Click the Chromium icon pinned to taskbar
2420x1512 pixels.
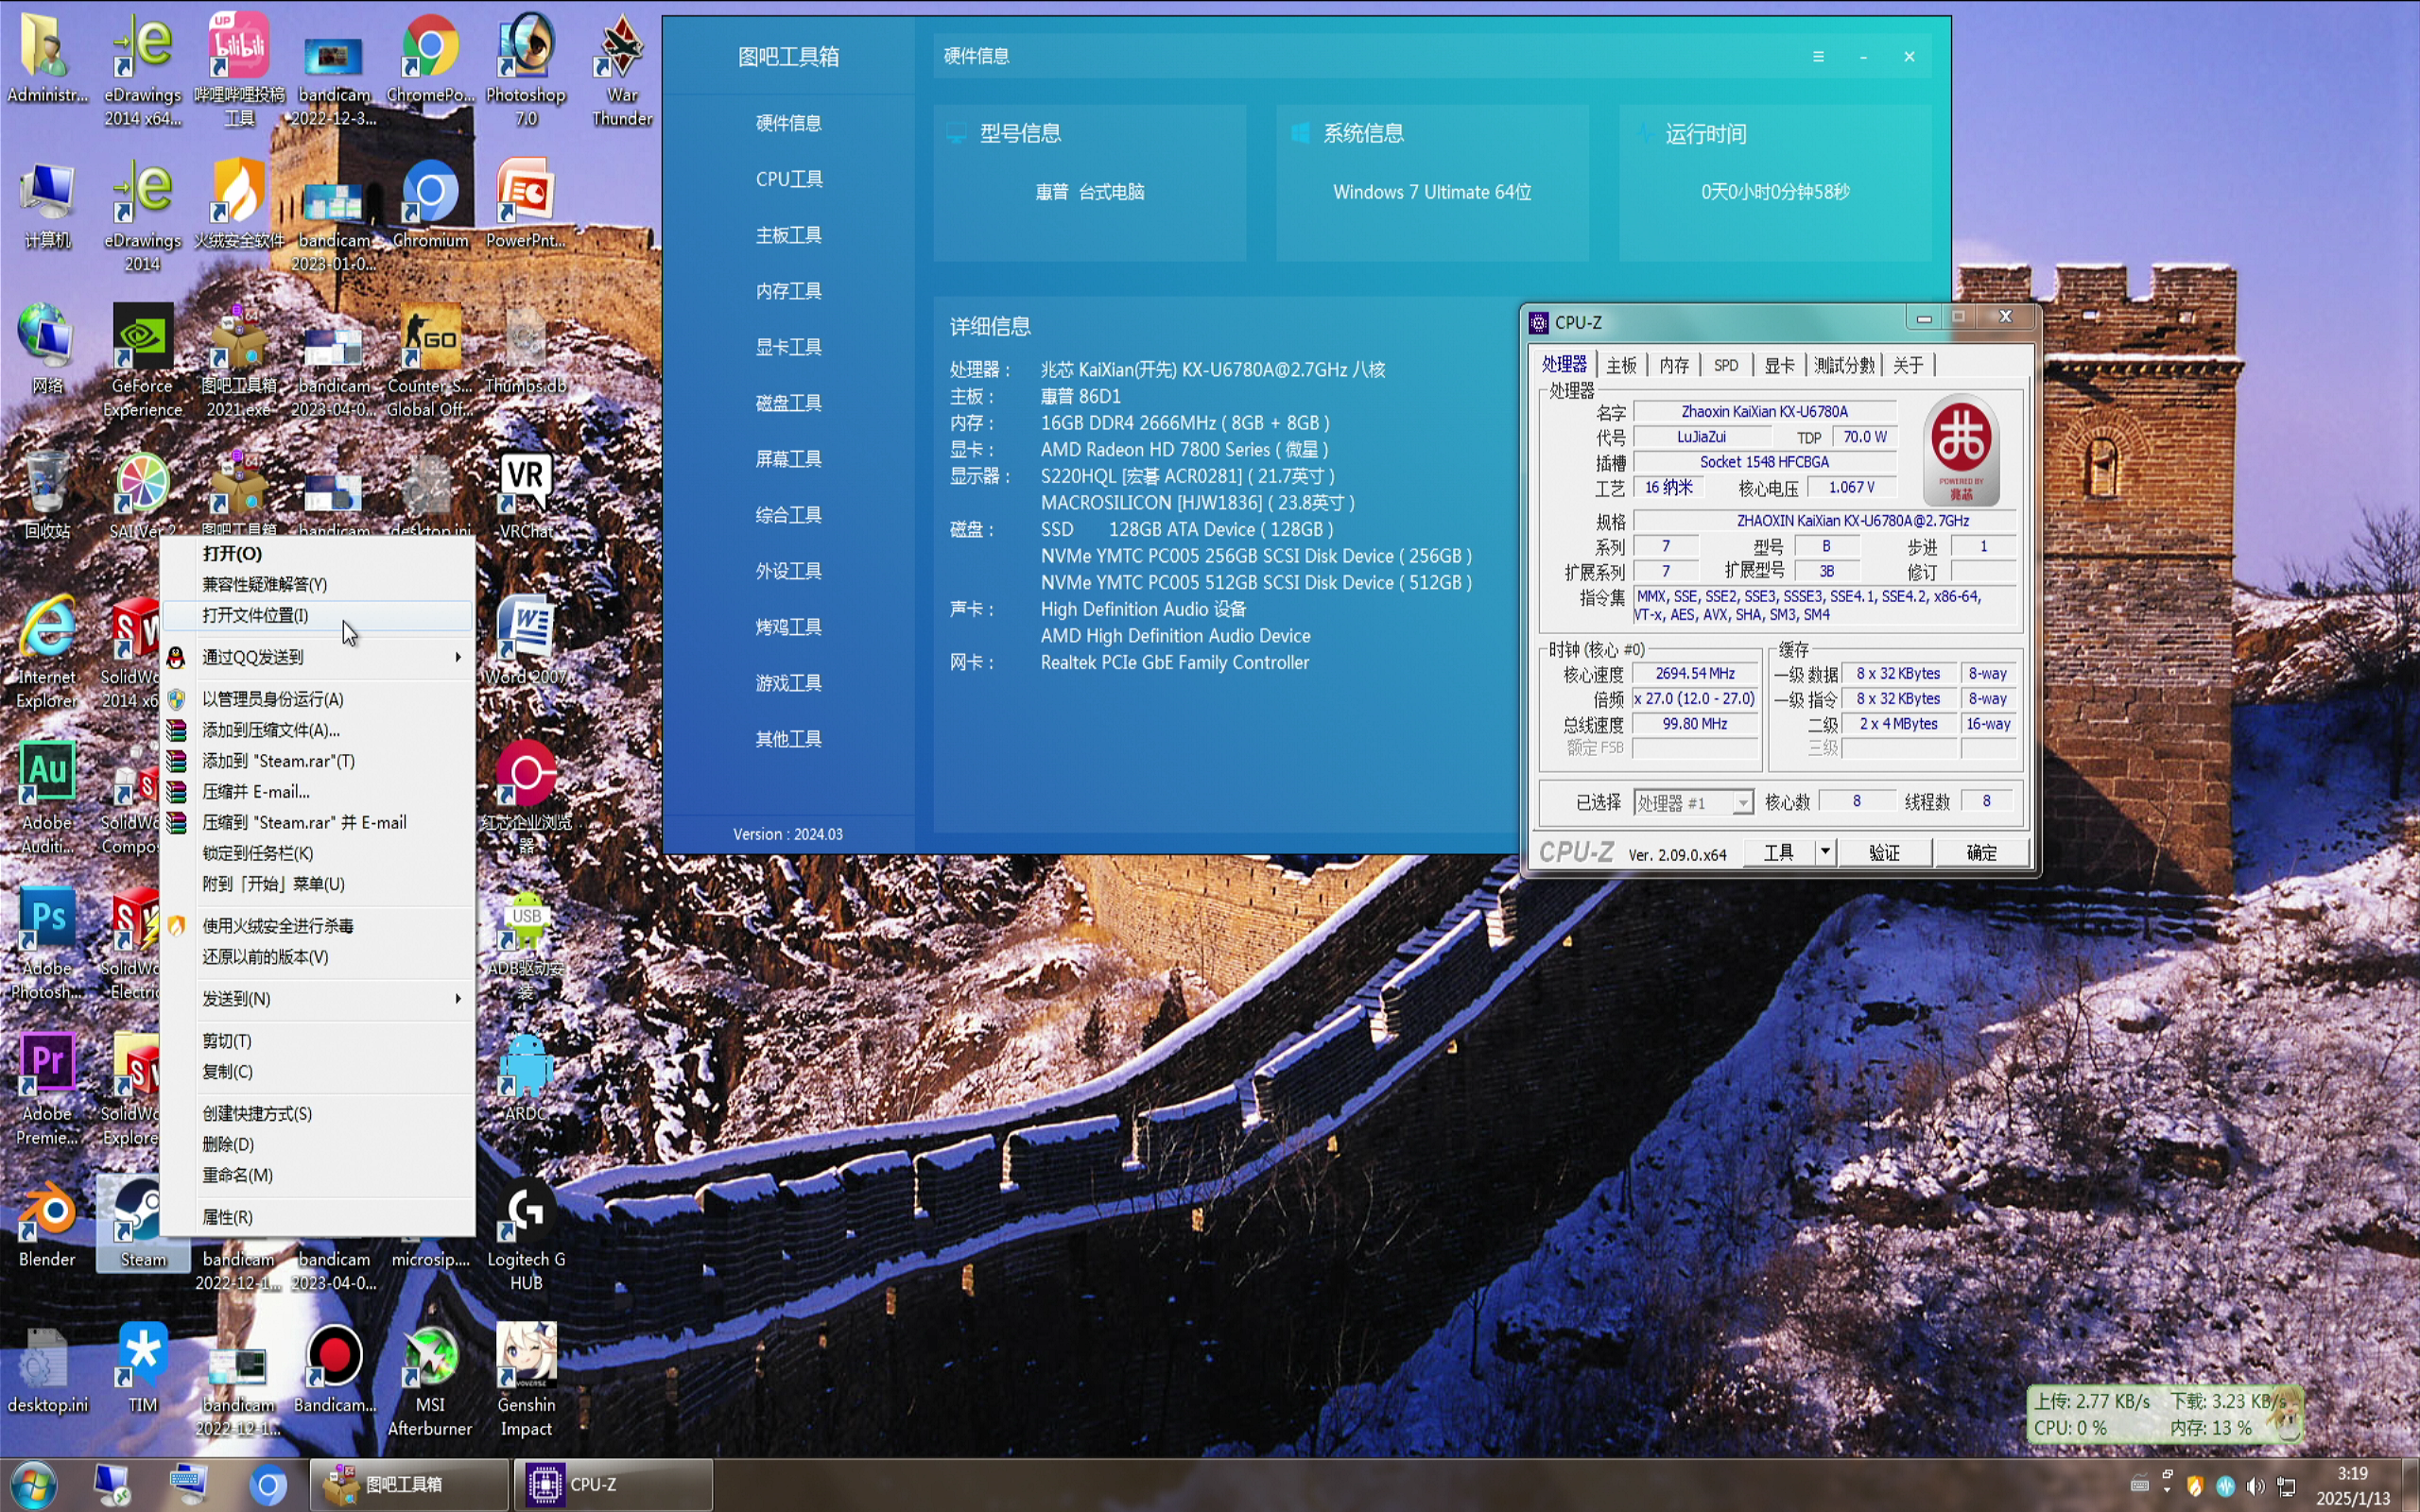pyautogui.click(x=268, y=1485)
